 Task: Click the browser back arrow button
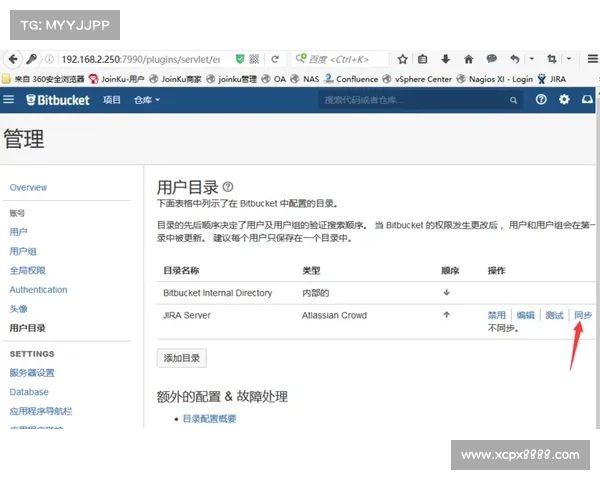13,59
